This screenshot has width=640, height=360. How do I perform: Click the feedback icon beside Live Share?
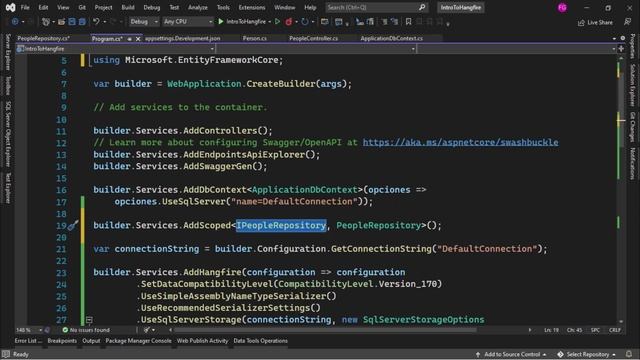click(x=627, y=22)
